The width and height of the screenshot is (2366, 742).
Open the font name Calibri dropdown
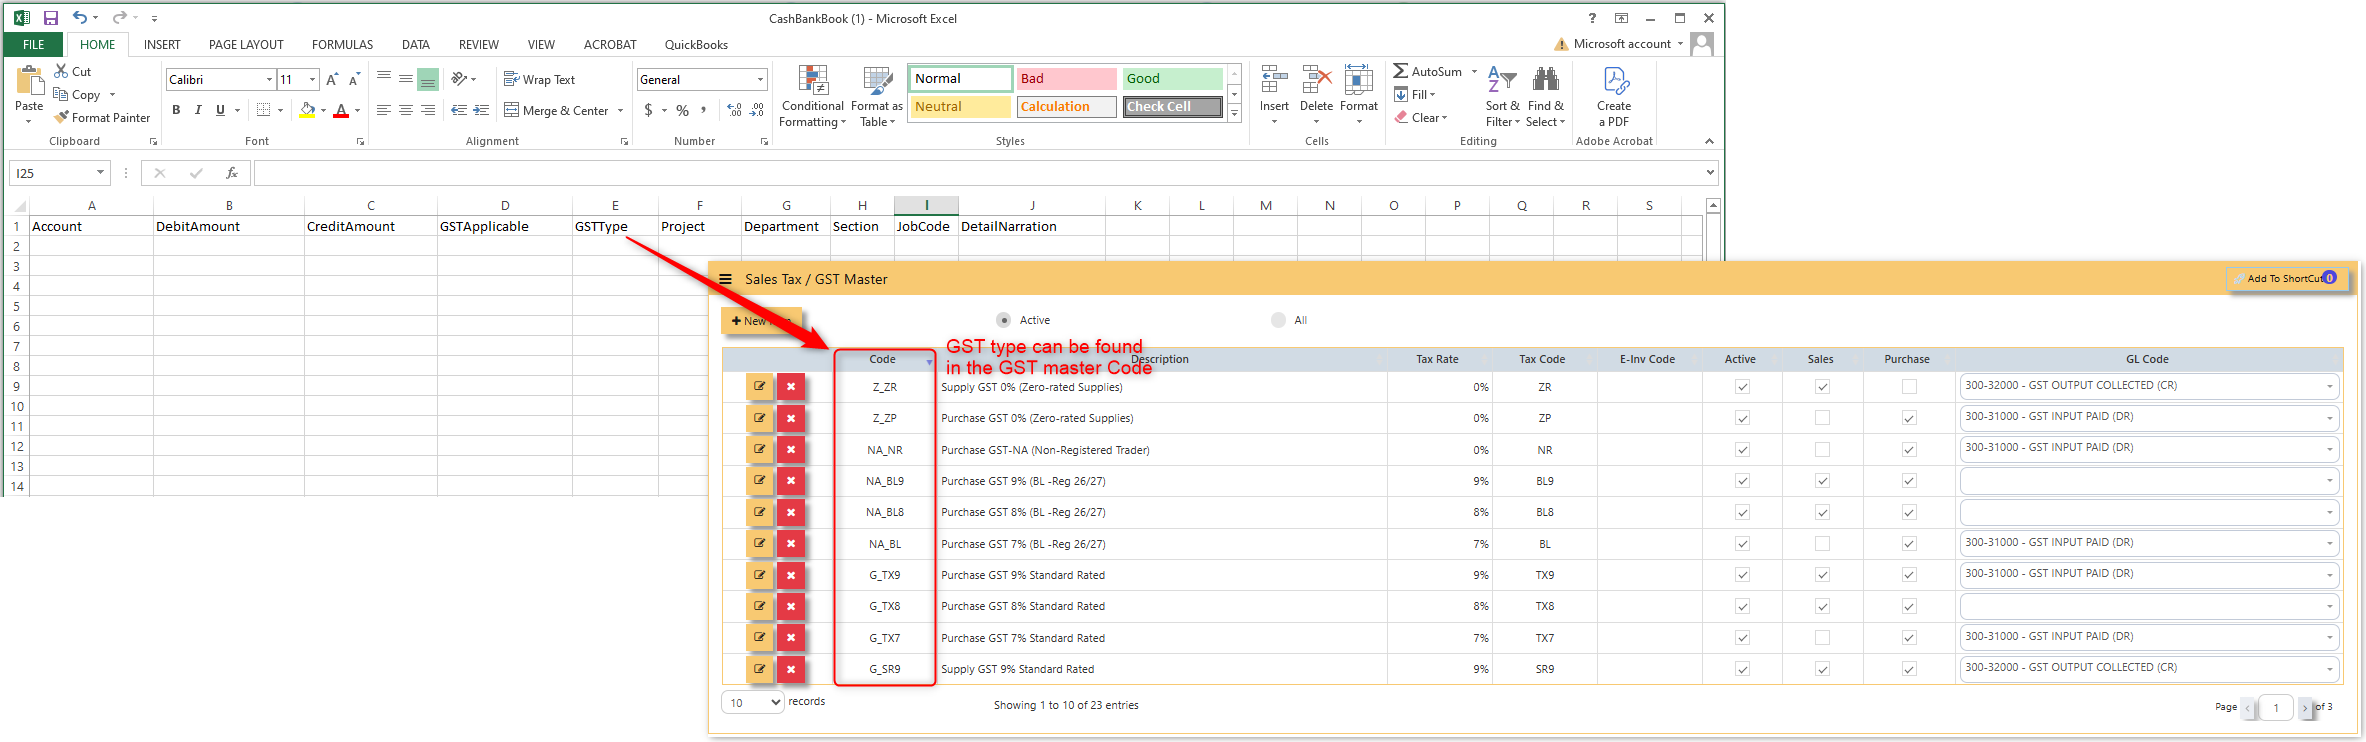269,79
